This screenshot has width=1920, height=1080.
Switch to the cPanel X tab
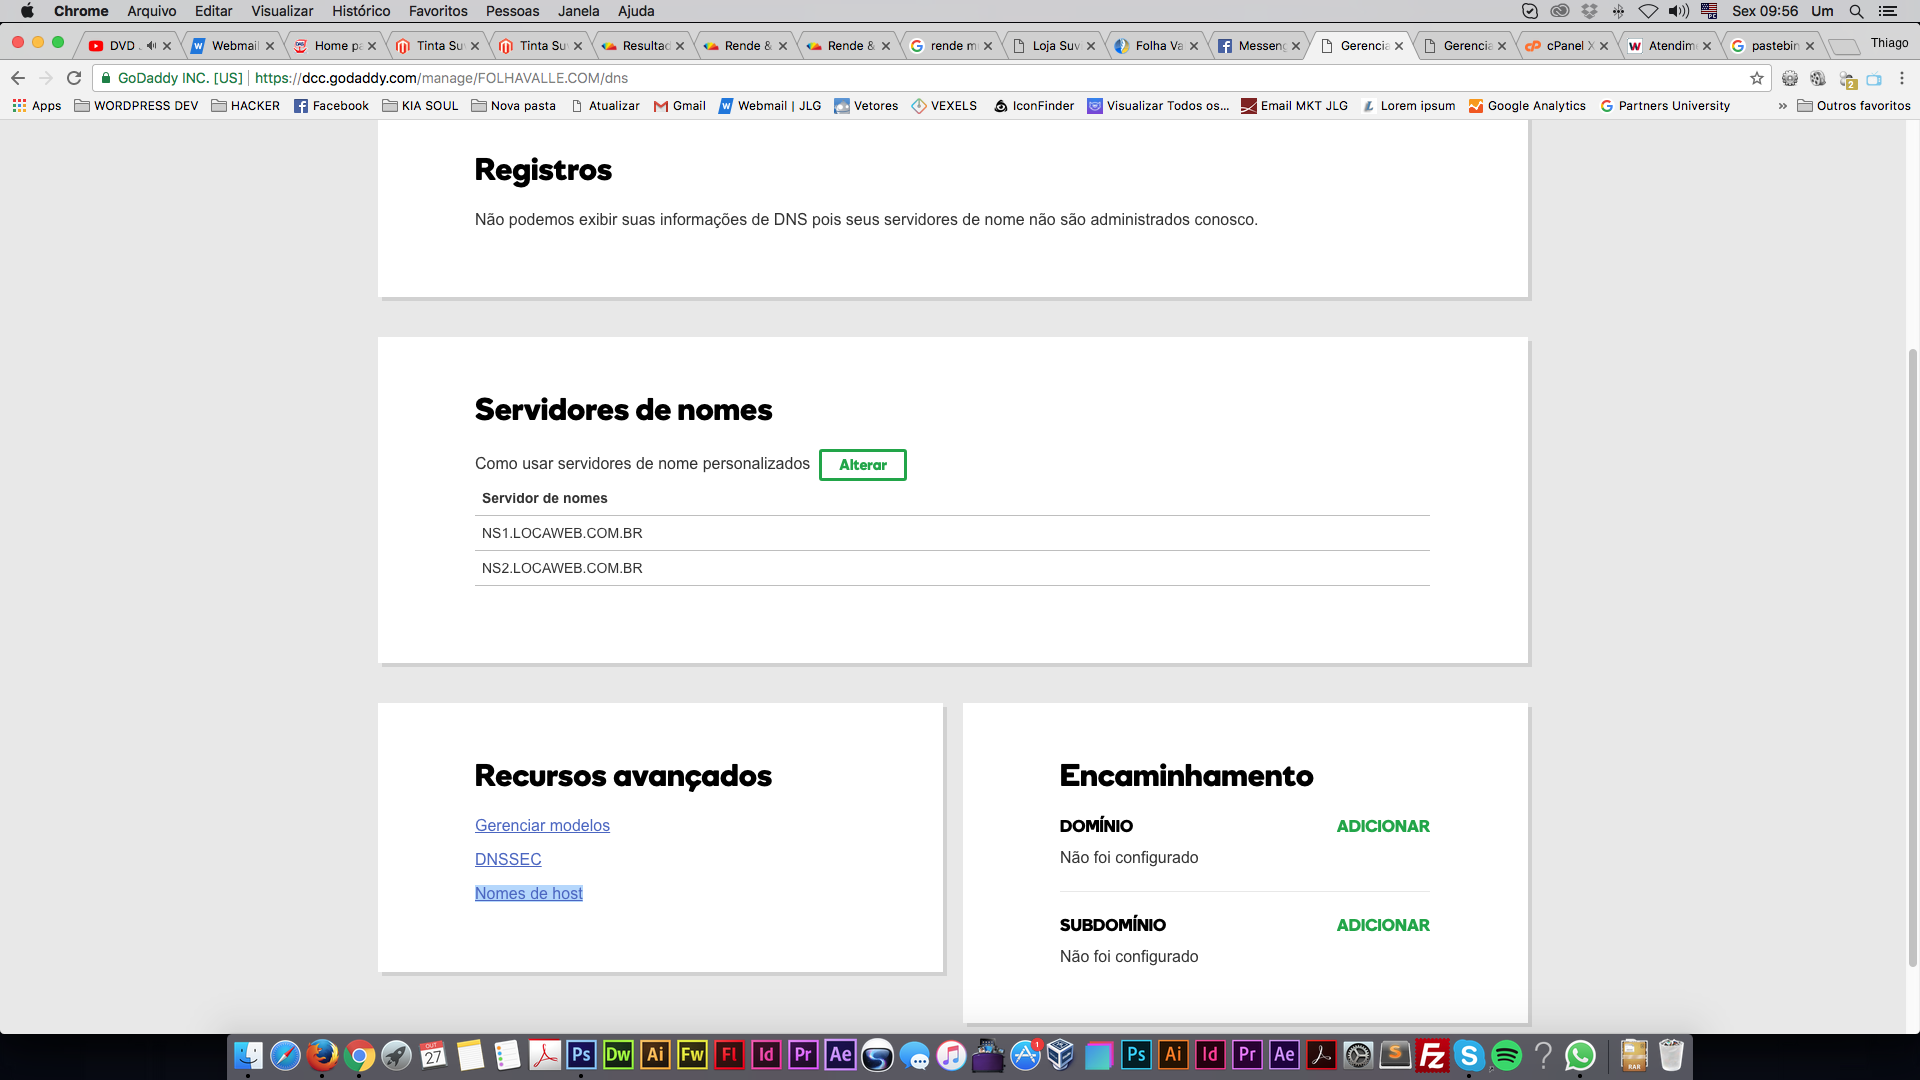click(1567, 46)
